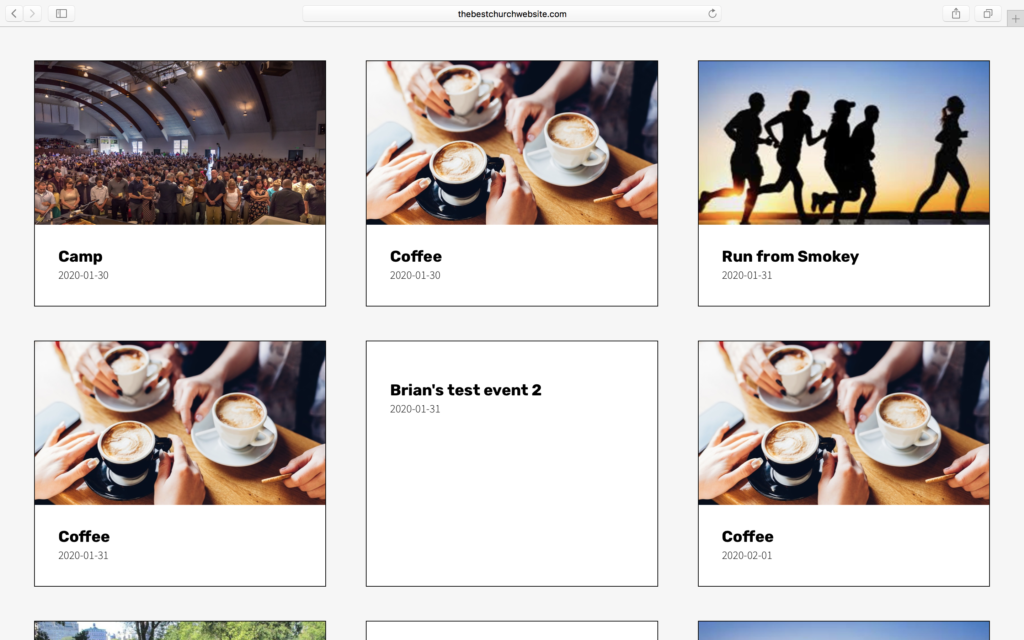1024x640 pixels.
Task: Show the tab overview
Action: (x=987, y=13)
